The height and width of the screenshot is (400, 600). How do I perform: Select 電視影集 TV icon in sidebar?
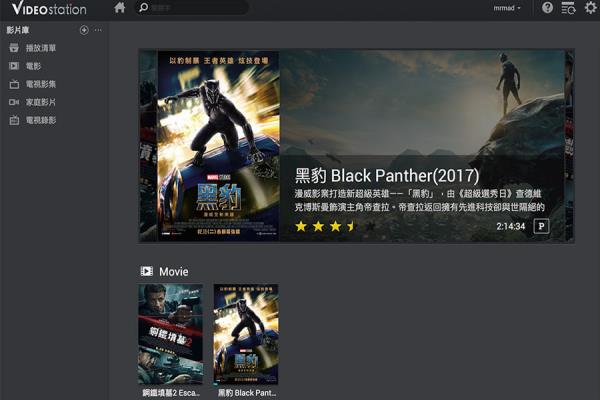click(x=14, y=84)
